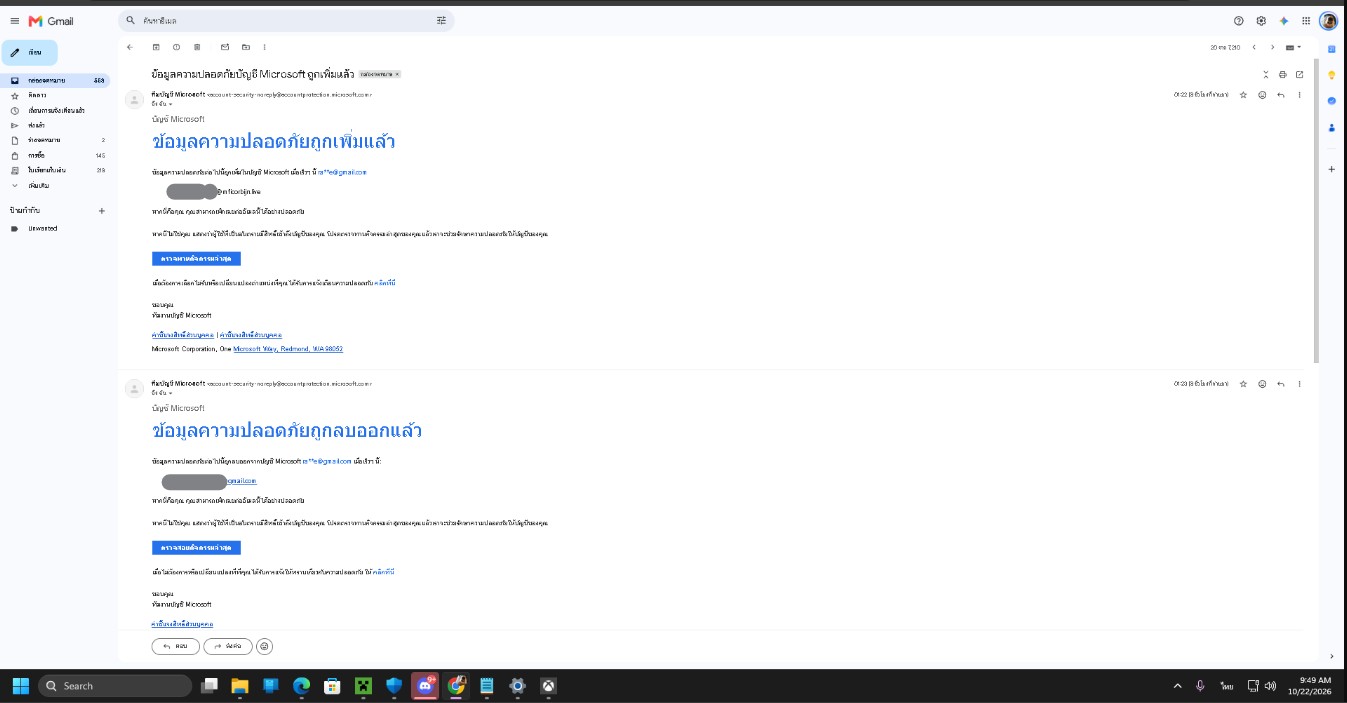Open the toolbar's three-dot more actions menu

click(x=264, y=47)
